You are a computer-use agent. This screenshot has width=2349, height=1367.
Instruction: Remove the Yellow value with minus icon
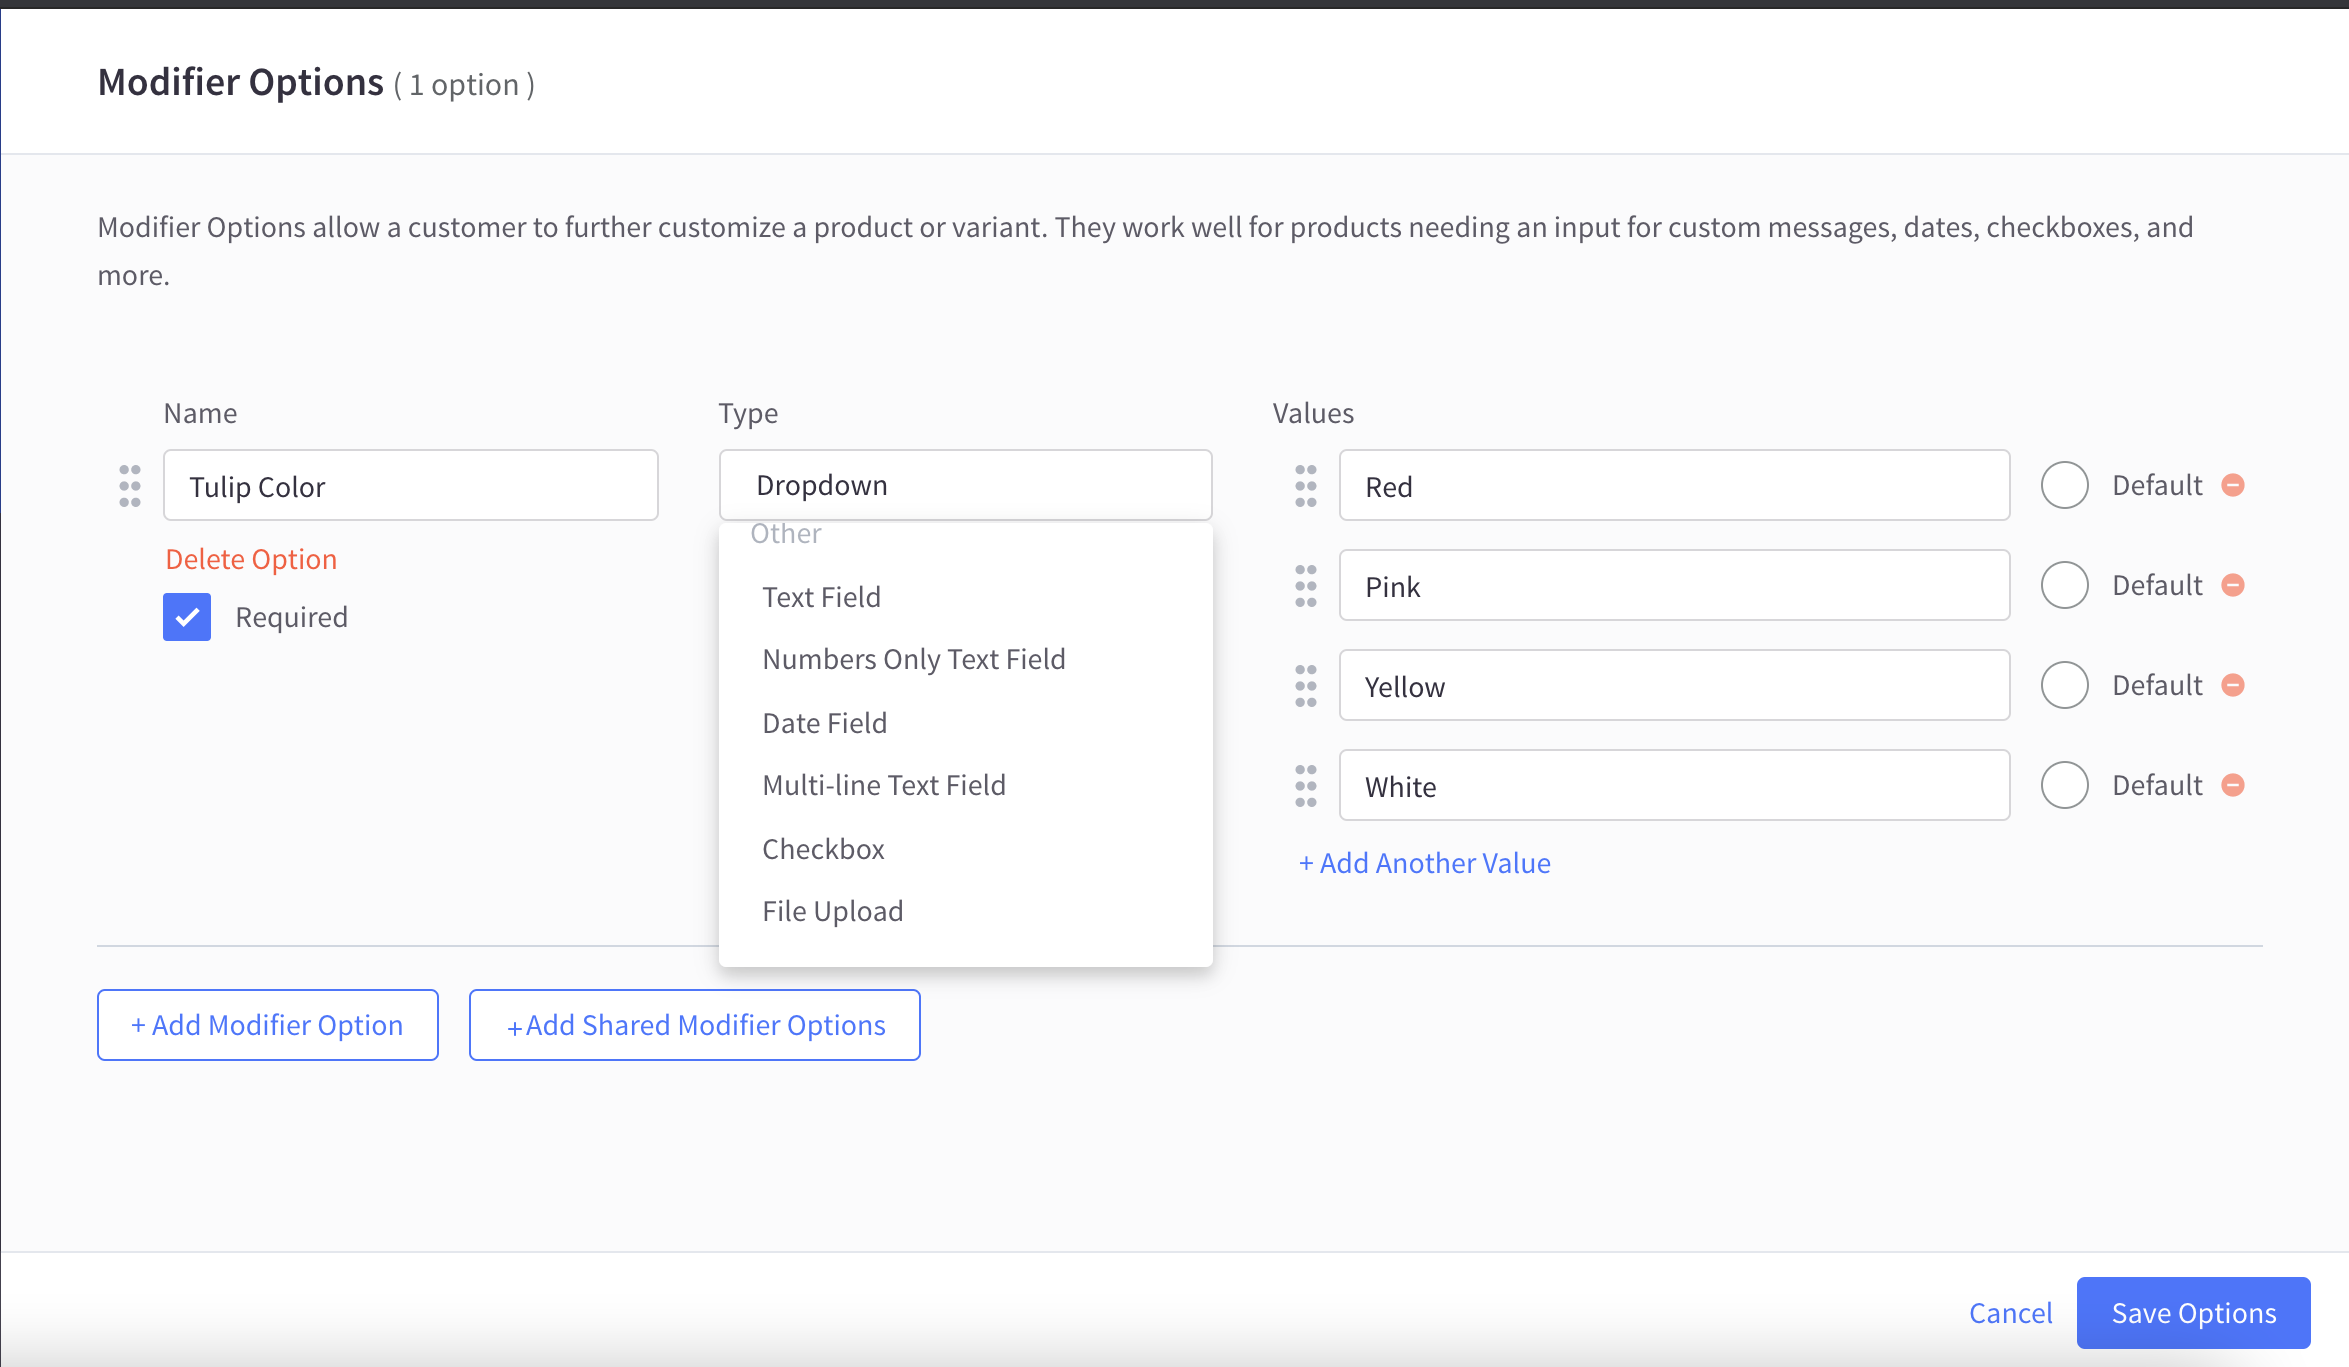click(2233, 685)
